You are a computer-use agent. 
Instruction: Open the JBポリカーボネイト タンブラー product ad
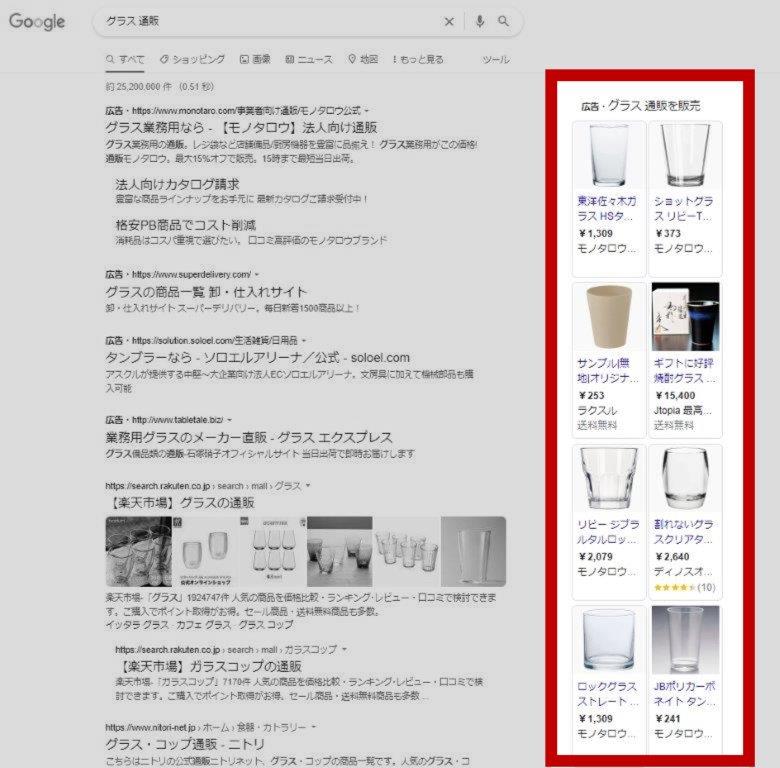(684, 694)
